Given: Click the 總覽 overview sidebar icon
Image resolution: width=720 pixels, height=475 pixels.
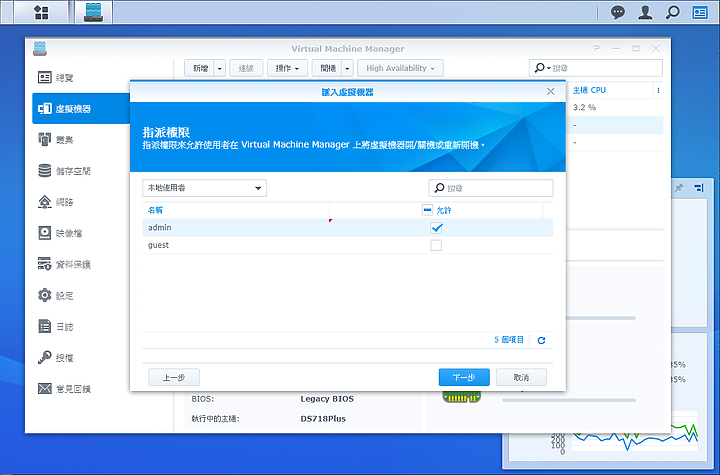Looking at the screenshot, I should (45, 77).
